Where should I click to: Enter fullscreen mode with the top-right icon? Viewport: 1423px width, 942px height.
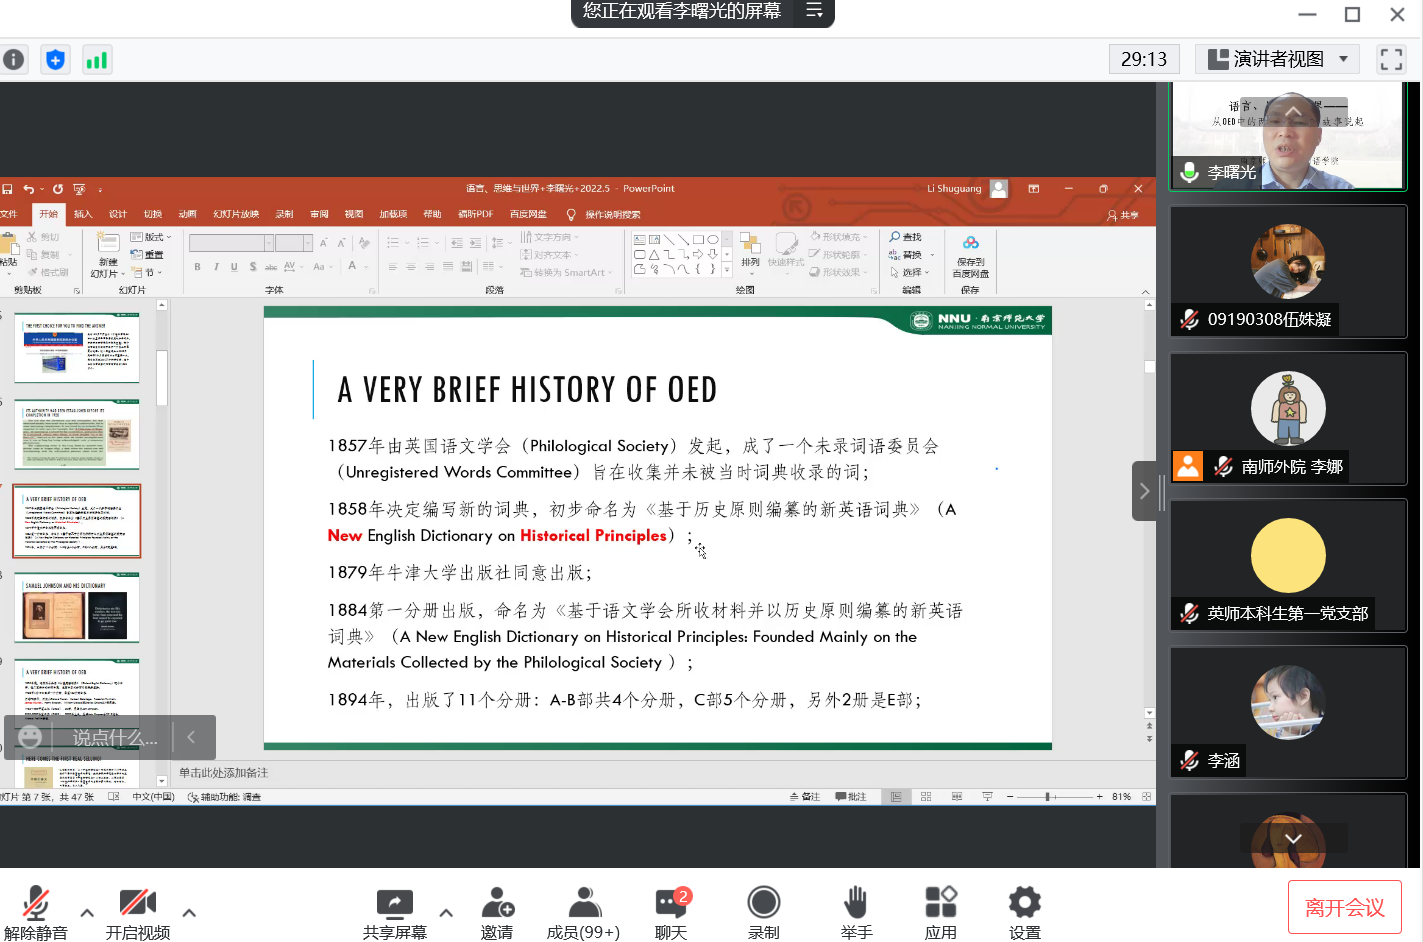pos(1391,59)
